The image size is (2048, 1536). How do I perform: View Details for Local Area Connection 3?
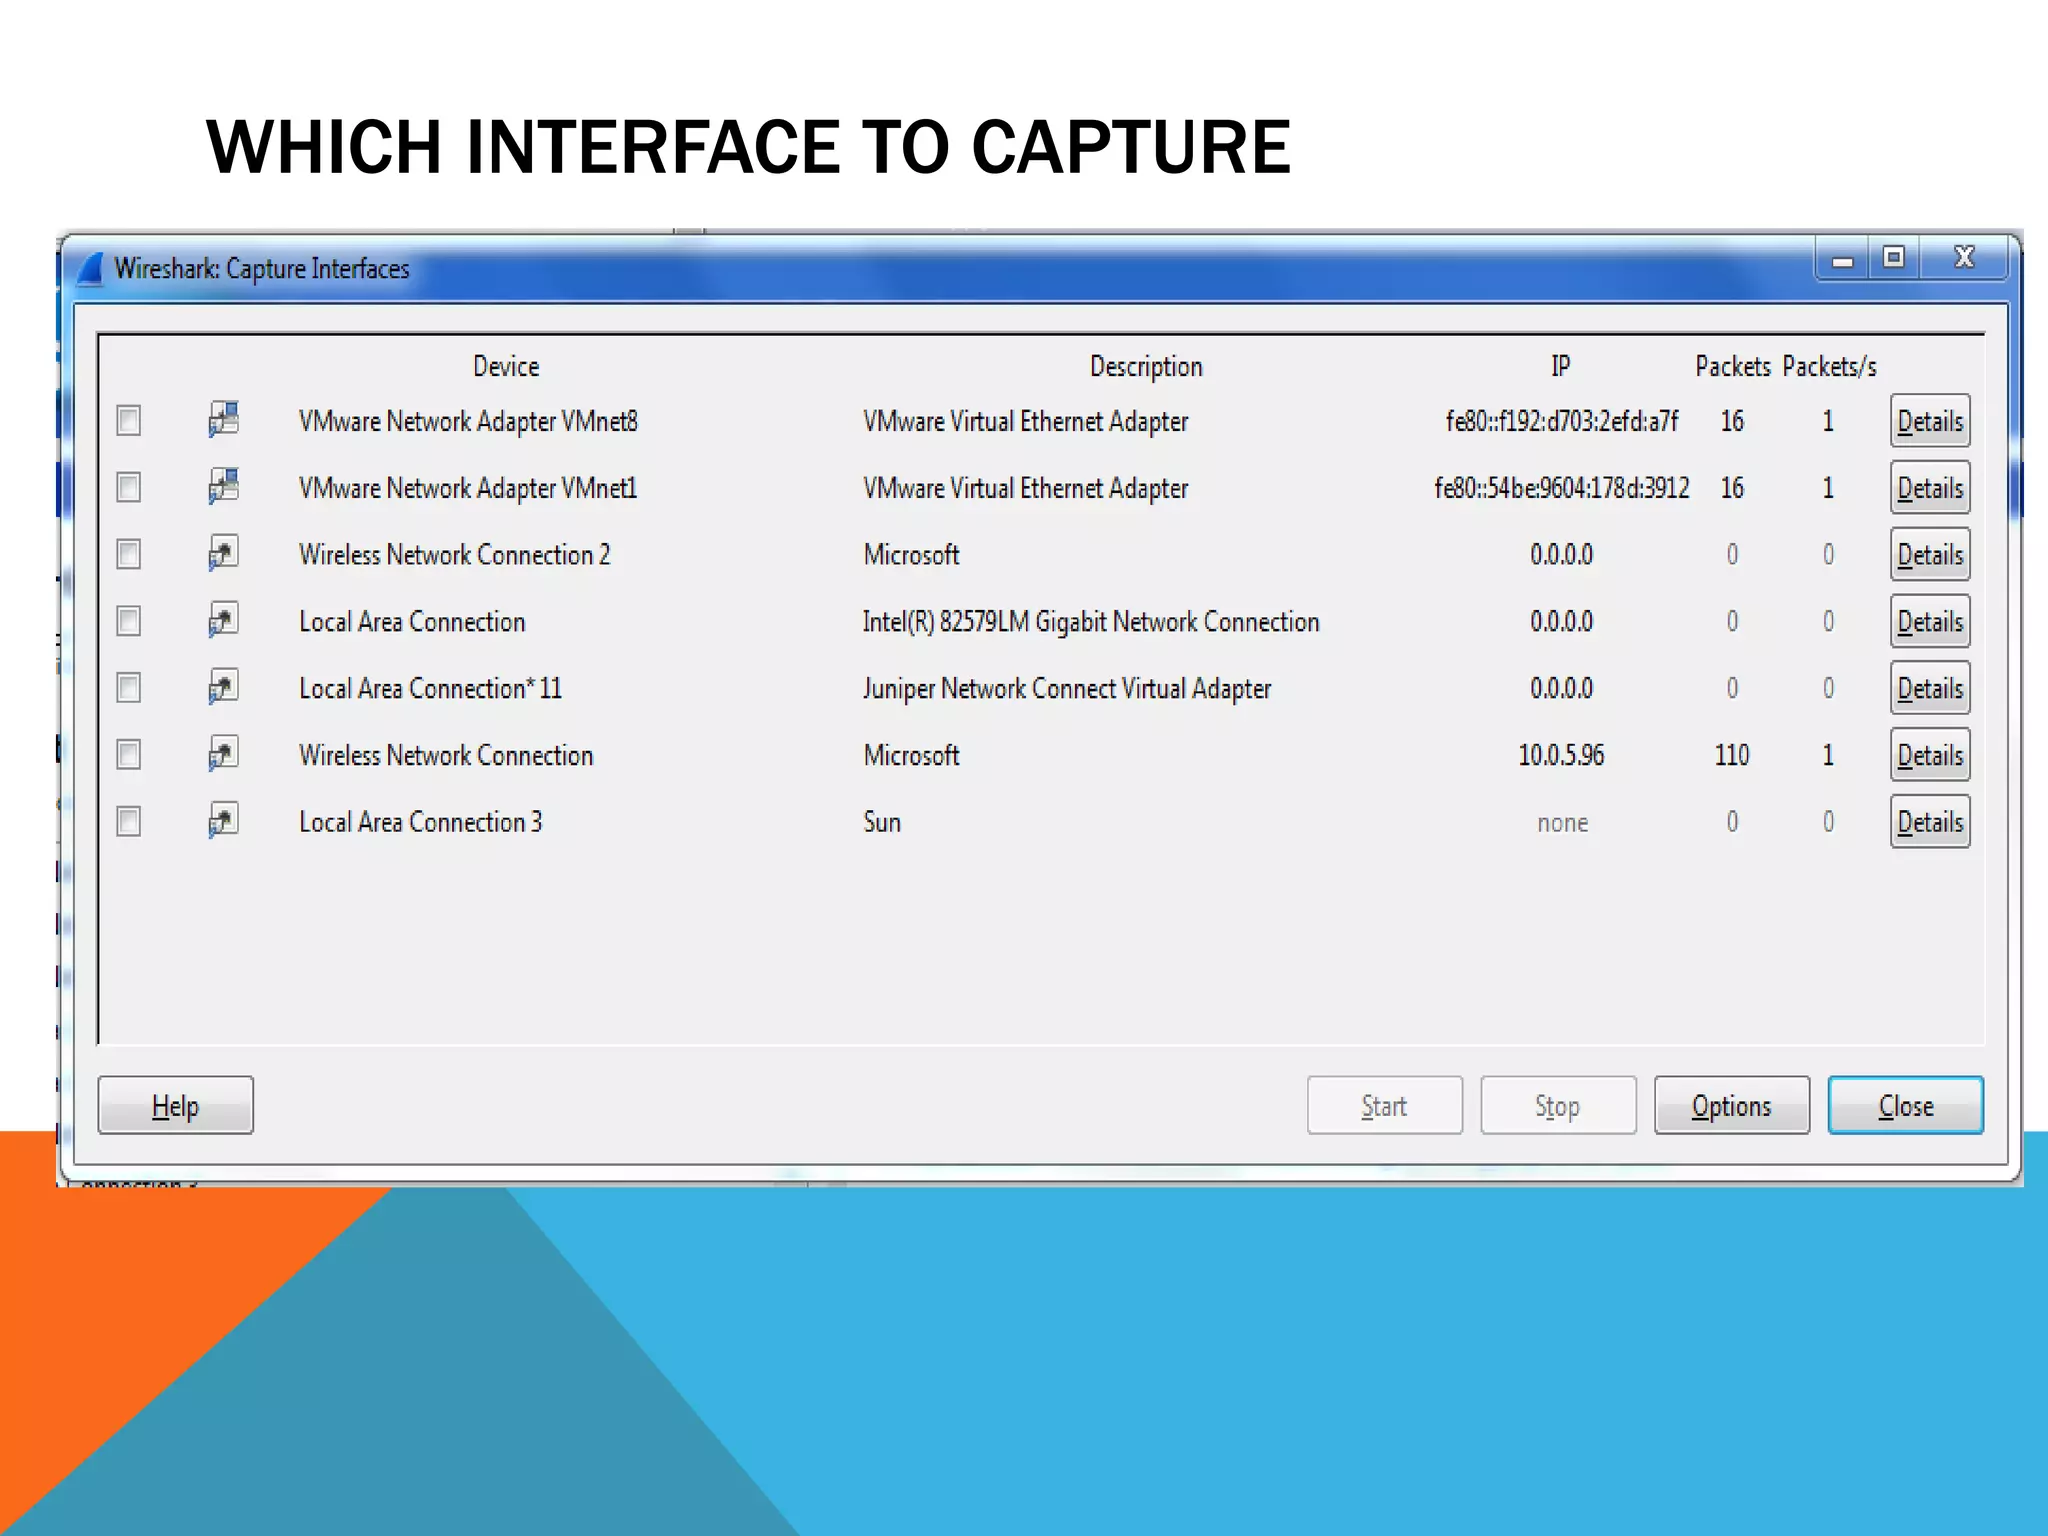tap(1930, 822)
